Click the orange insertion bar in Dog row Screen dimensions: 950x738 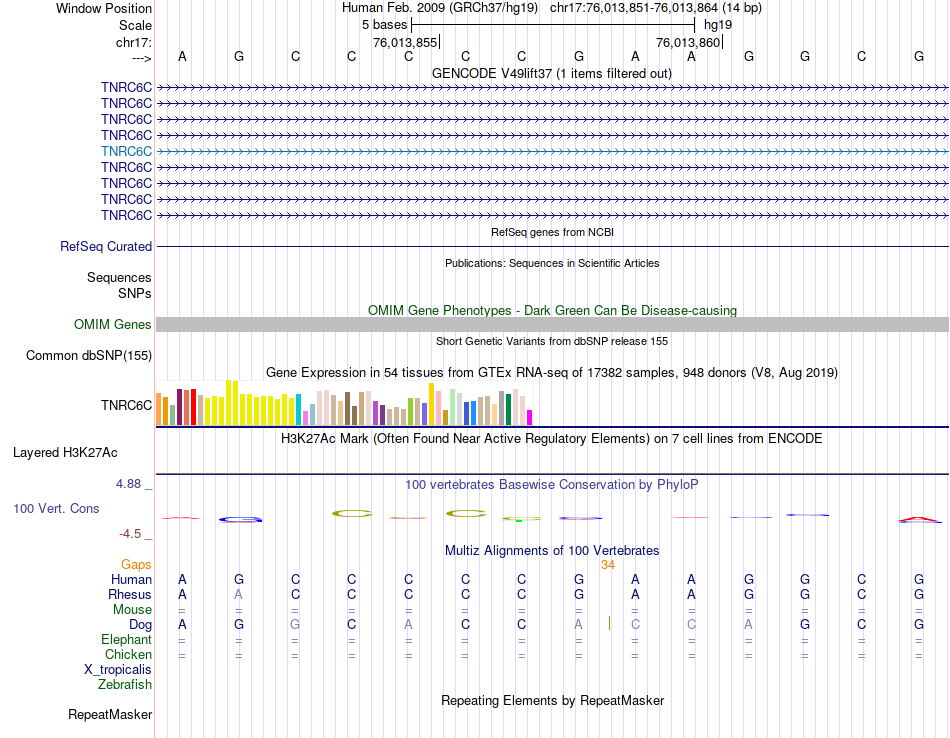(610, 623)
